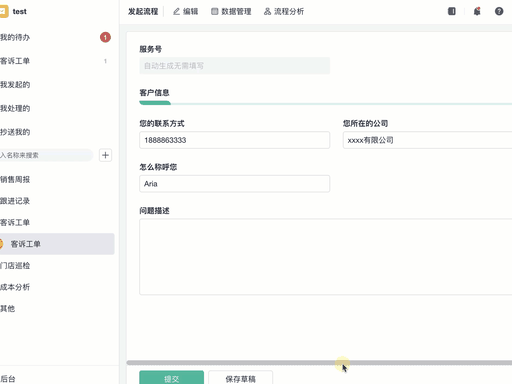Open 后台 link at sidebar bottom
Screen dimensions: 512x384
pyautogui.click(x=8, y=379)
